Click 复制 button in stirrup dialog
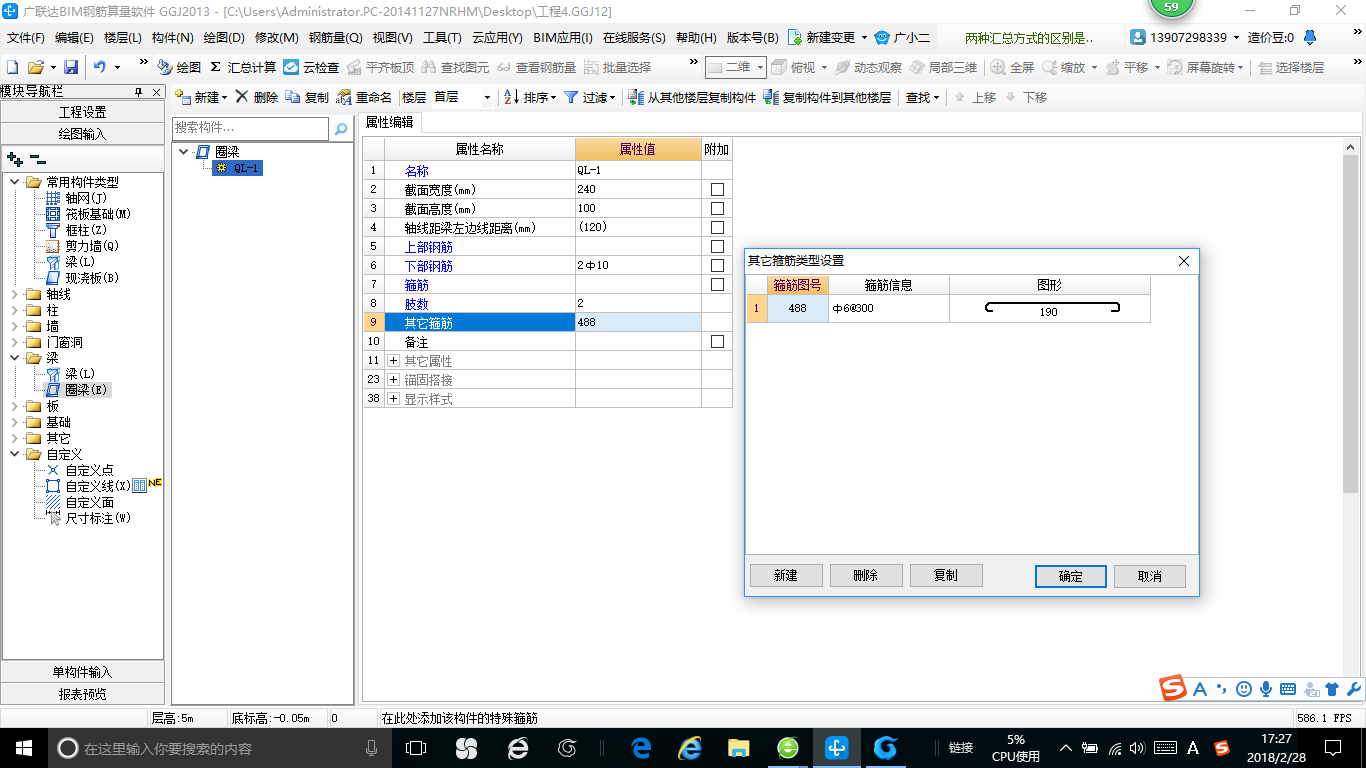The height and width of the screenshot is (768, 1366). [946, 576]
